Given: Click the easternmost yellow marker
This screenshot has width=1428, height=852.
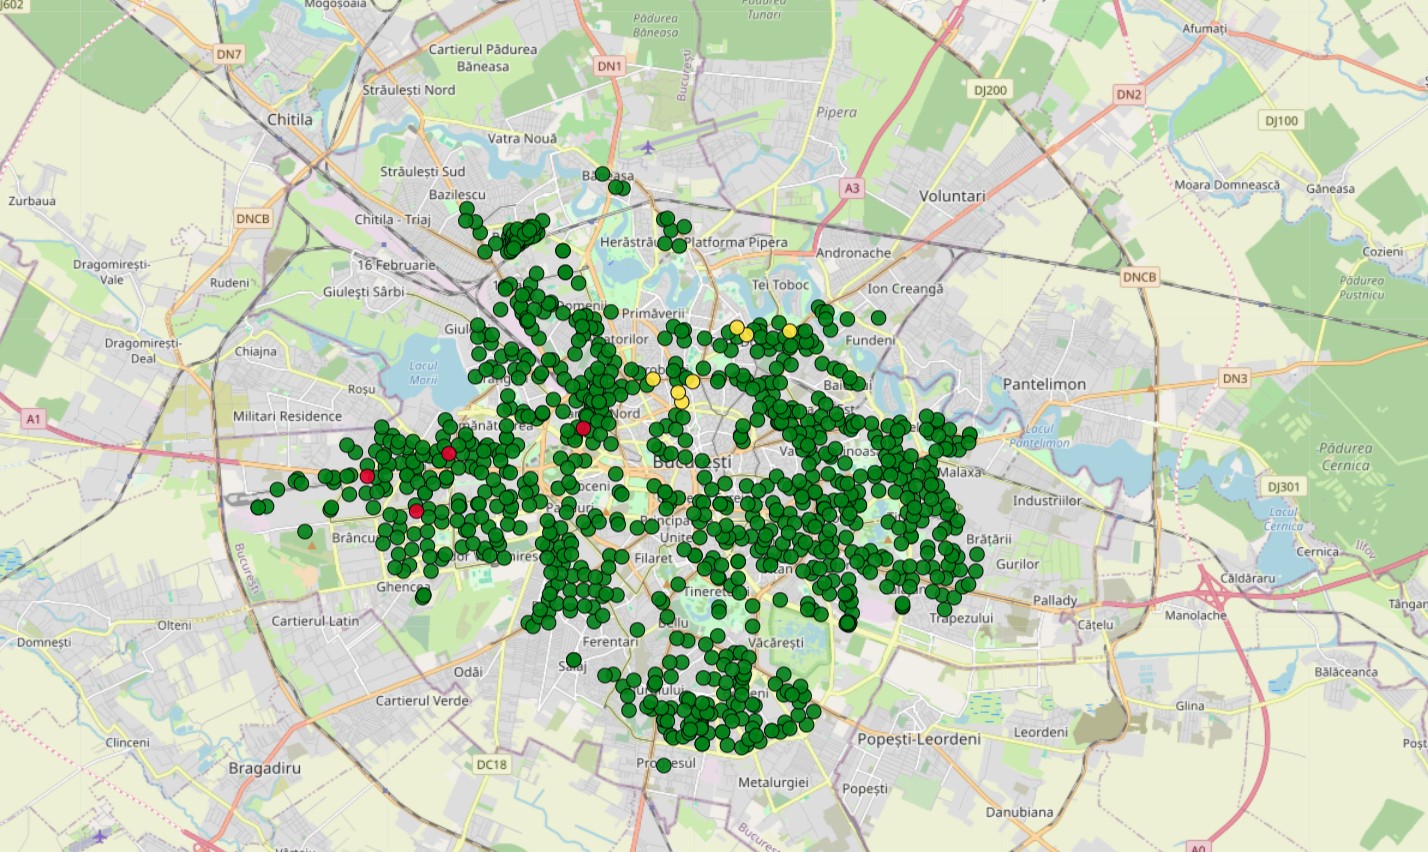Looking at the screenshot, I should 789,331.
